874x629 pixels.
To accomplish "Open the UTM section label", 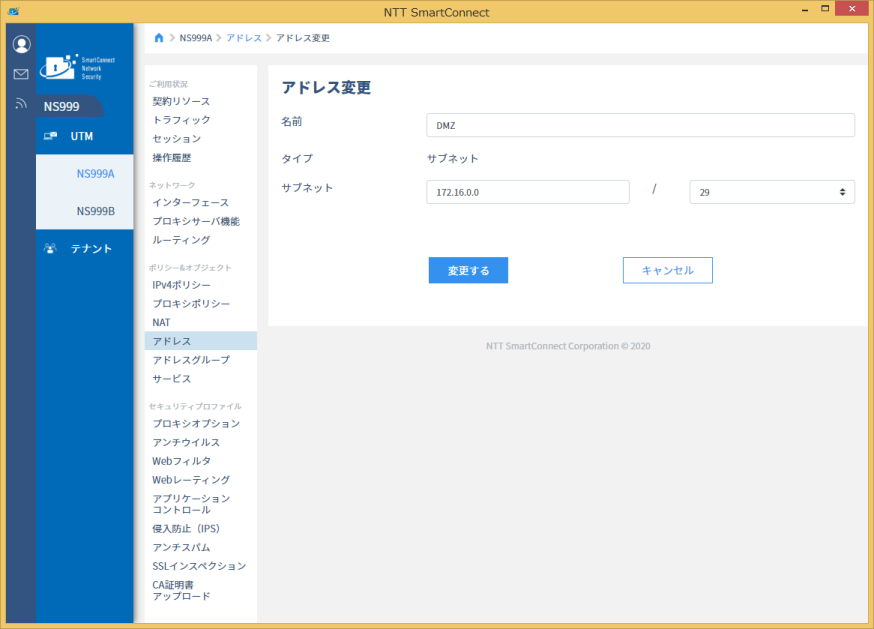I will pos(82,136).
